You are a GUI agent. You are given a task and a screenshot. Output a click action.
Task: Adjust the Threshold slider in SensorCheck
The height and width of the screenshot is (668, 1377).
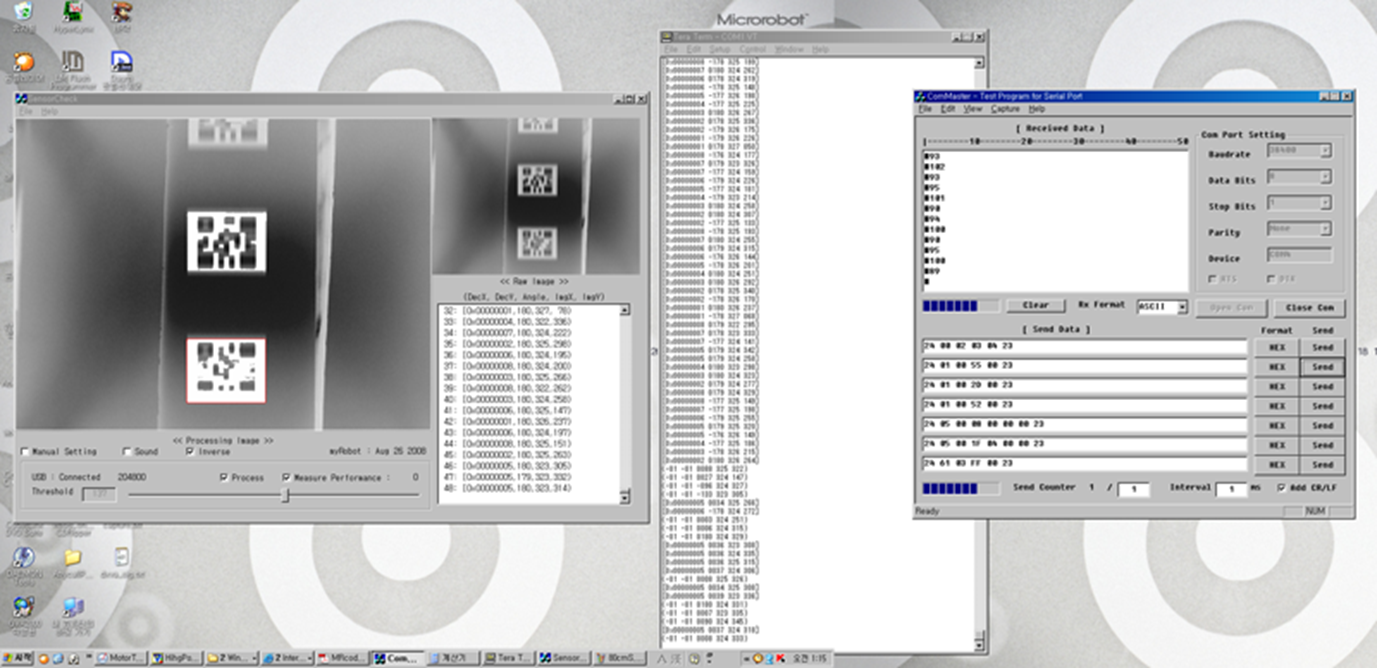click(x=286, y=494)
